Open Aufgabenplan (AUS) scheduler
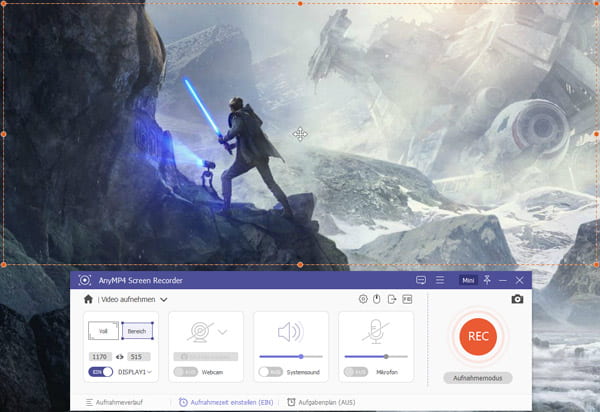This screenshot has height=412, width=600. point(321,402)
